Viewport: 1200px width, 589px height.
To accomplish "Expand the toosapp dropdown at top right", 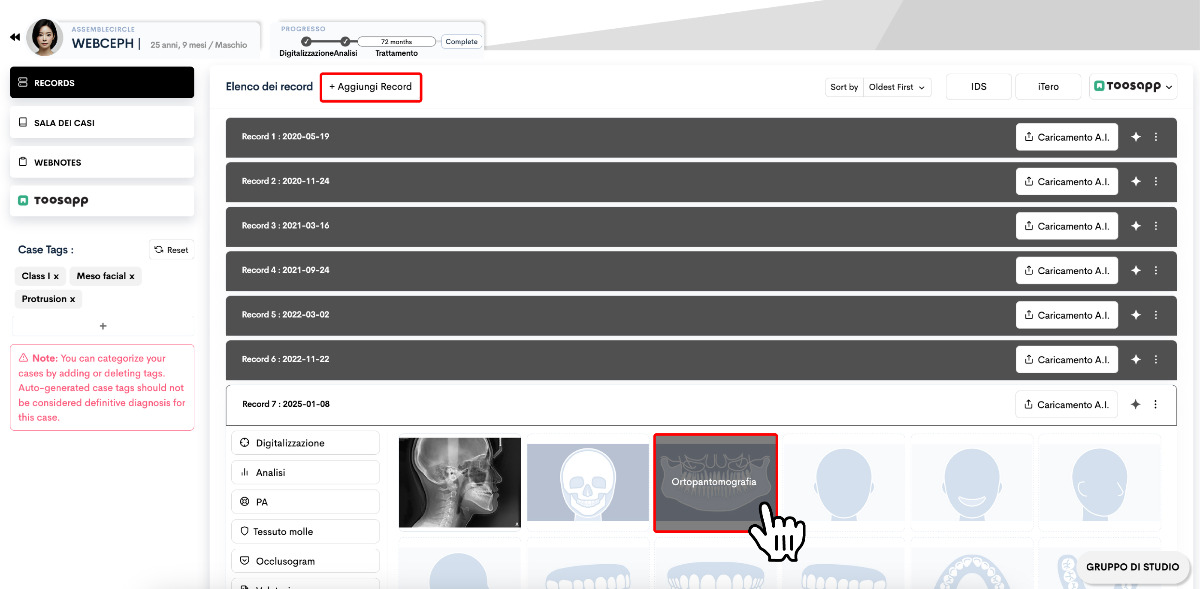I will pos(1133,87).
